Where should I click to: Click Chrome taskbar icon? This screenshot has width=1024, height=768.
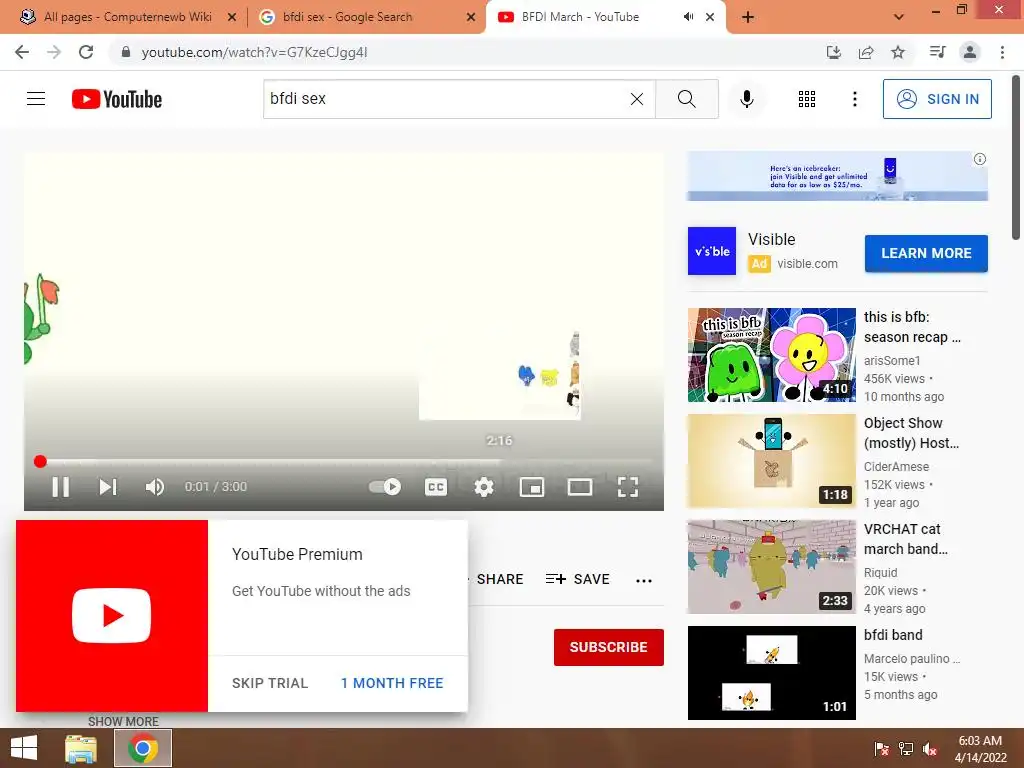(143, 748)
